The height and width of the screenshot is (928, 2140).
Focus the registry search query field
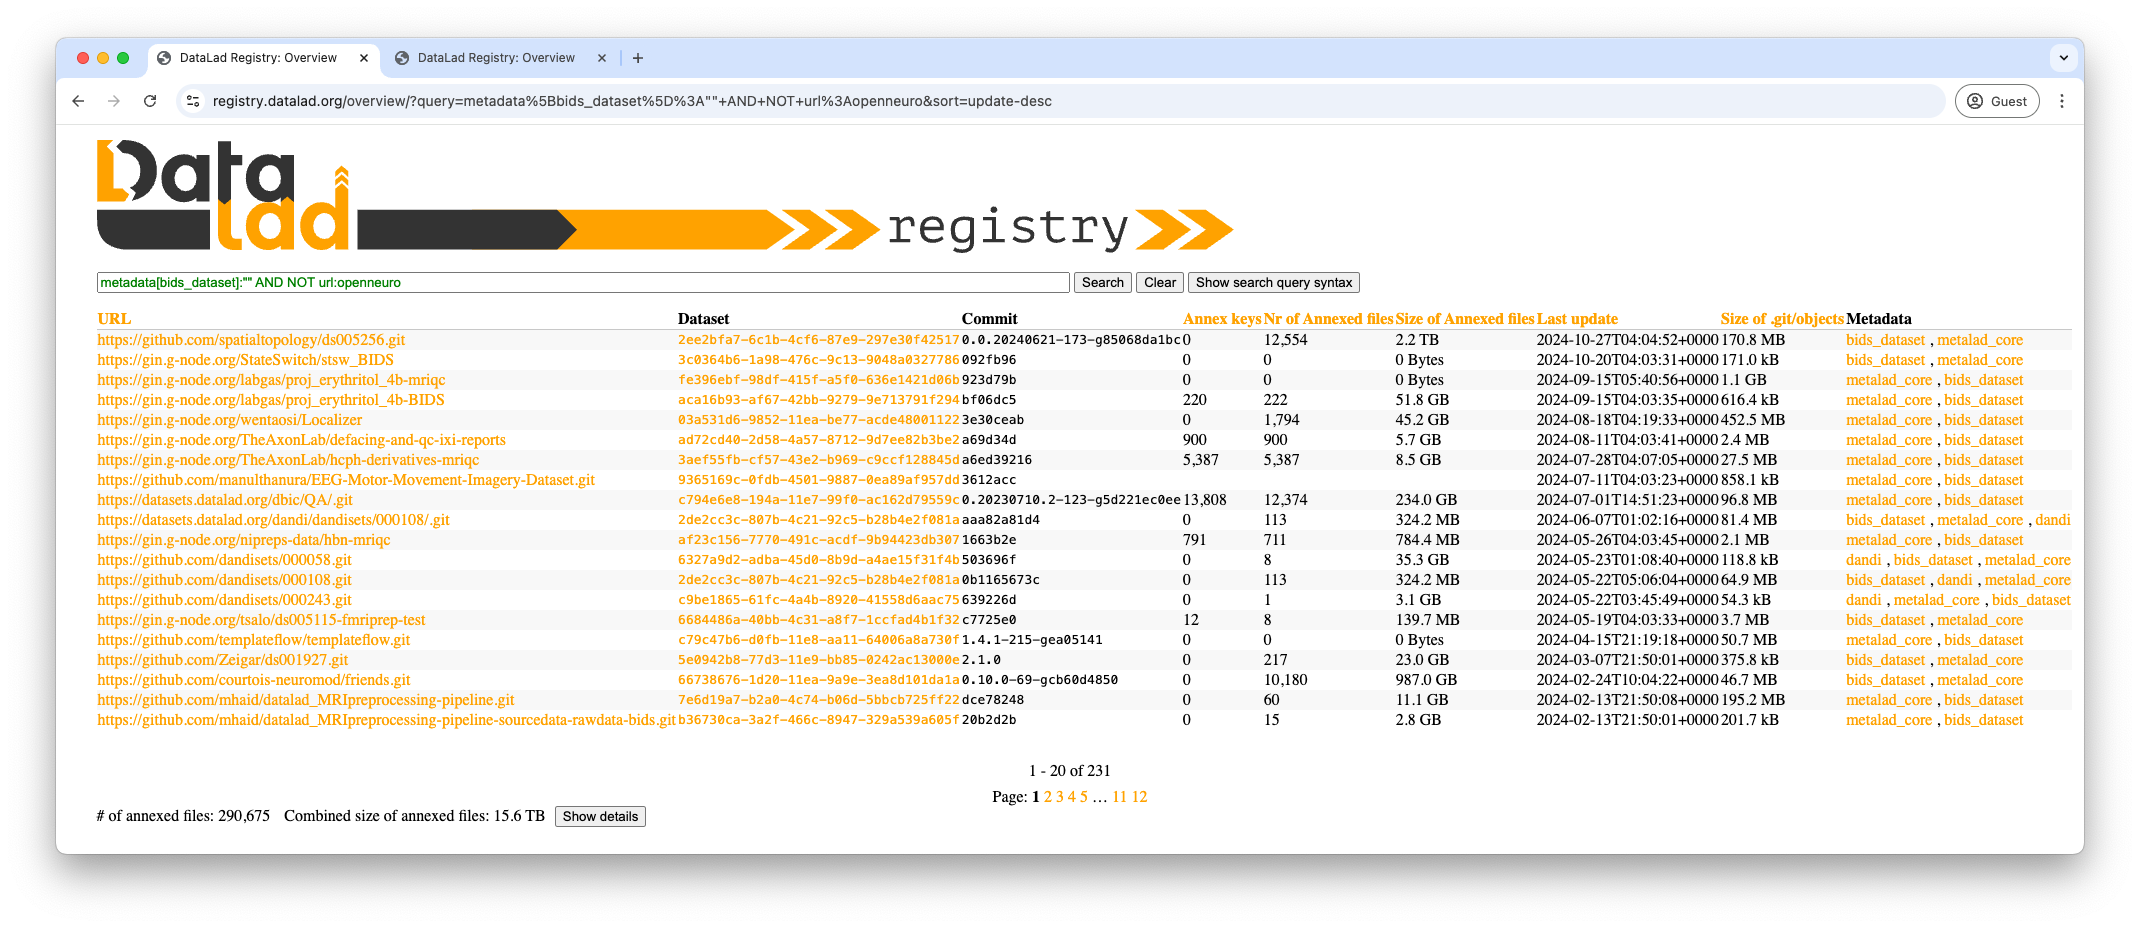(x=583, y=283)
